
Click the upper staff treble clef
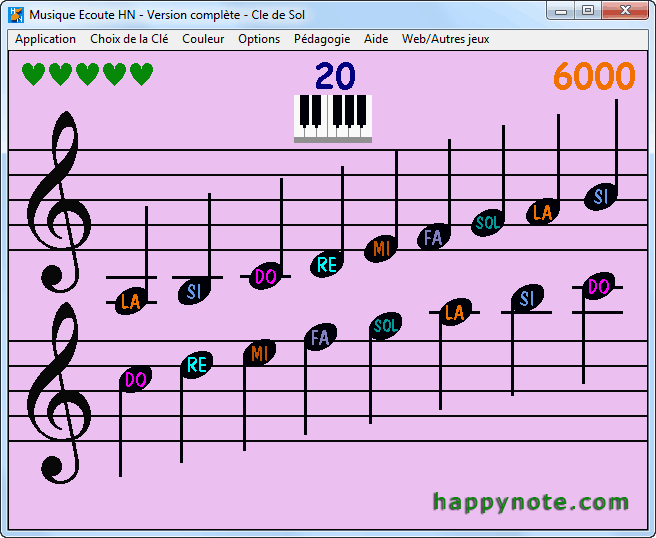pyautogui.click(x=59, y=202)
